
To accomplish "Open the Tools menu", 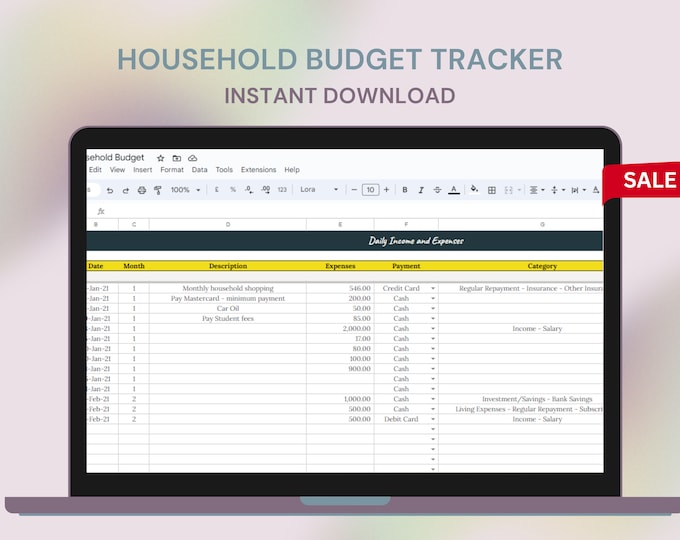I will pos(224,170).
